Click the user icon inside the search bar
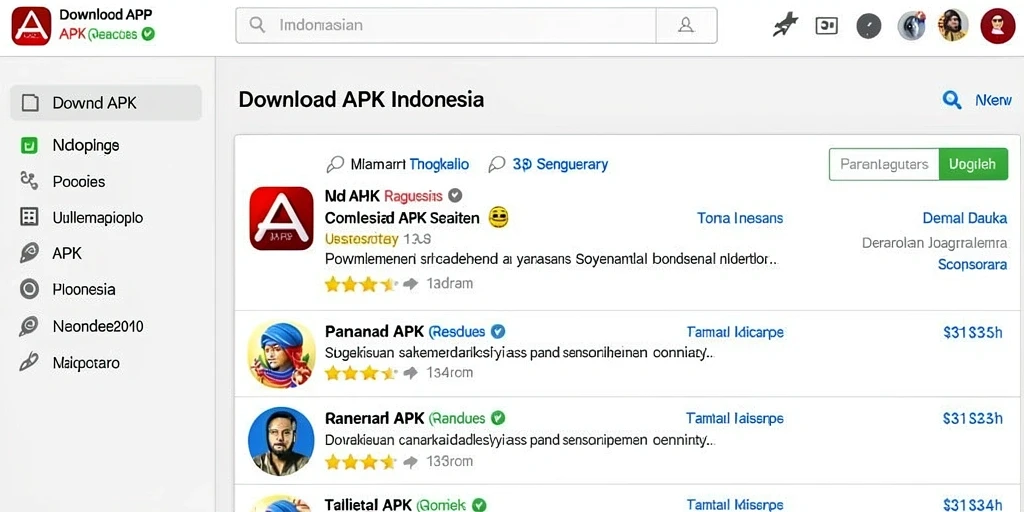This screenshot has width=1024, height=512. pos(686,25)
